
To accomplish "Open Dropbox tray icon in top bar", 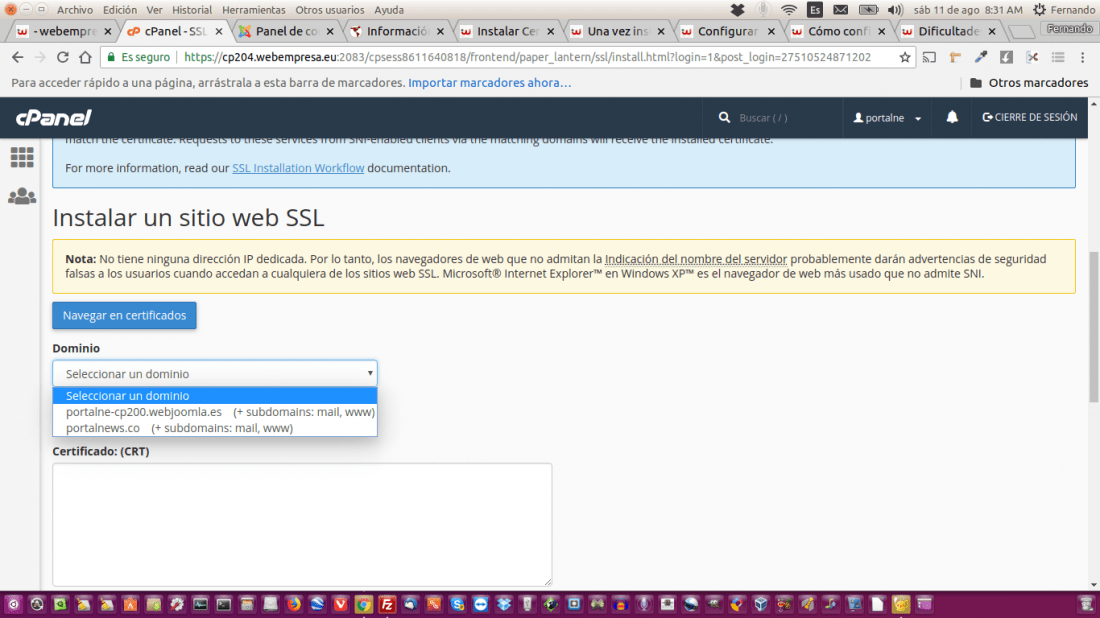I will coord(737,10).
